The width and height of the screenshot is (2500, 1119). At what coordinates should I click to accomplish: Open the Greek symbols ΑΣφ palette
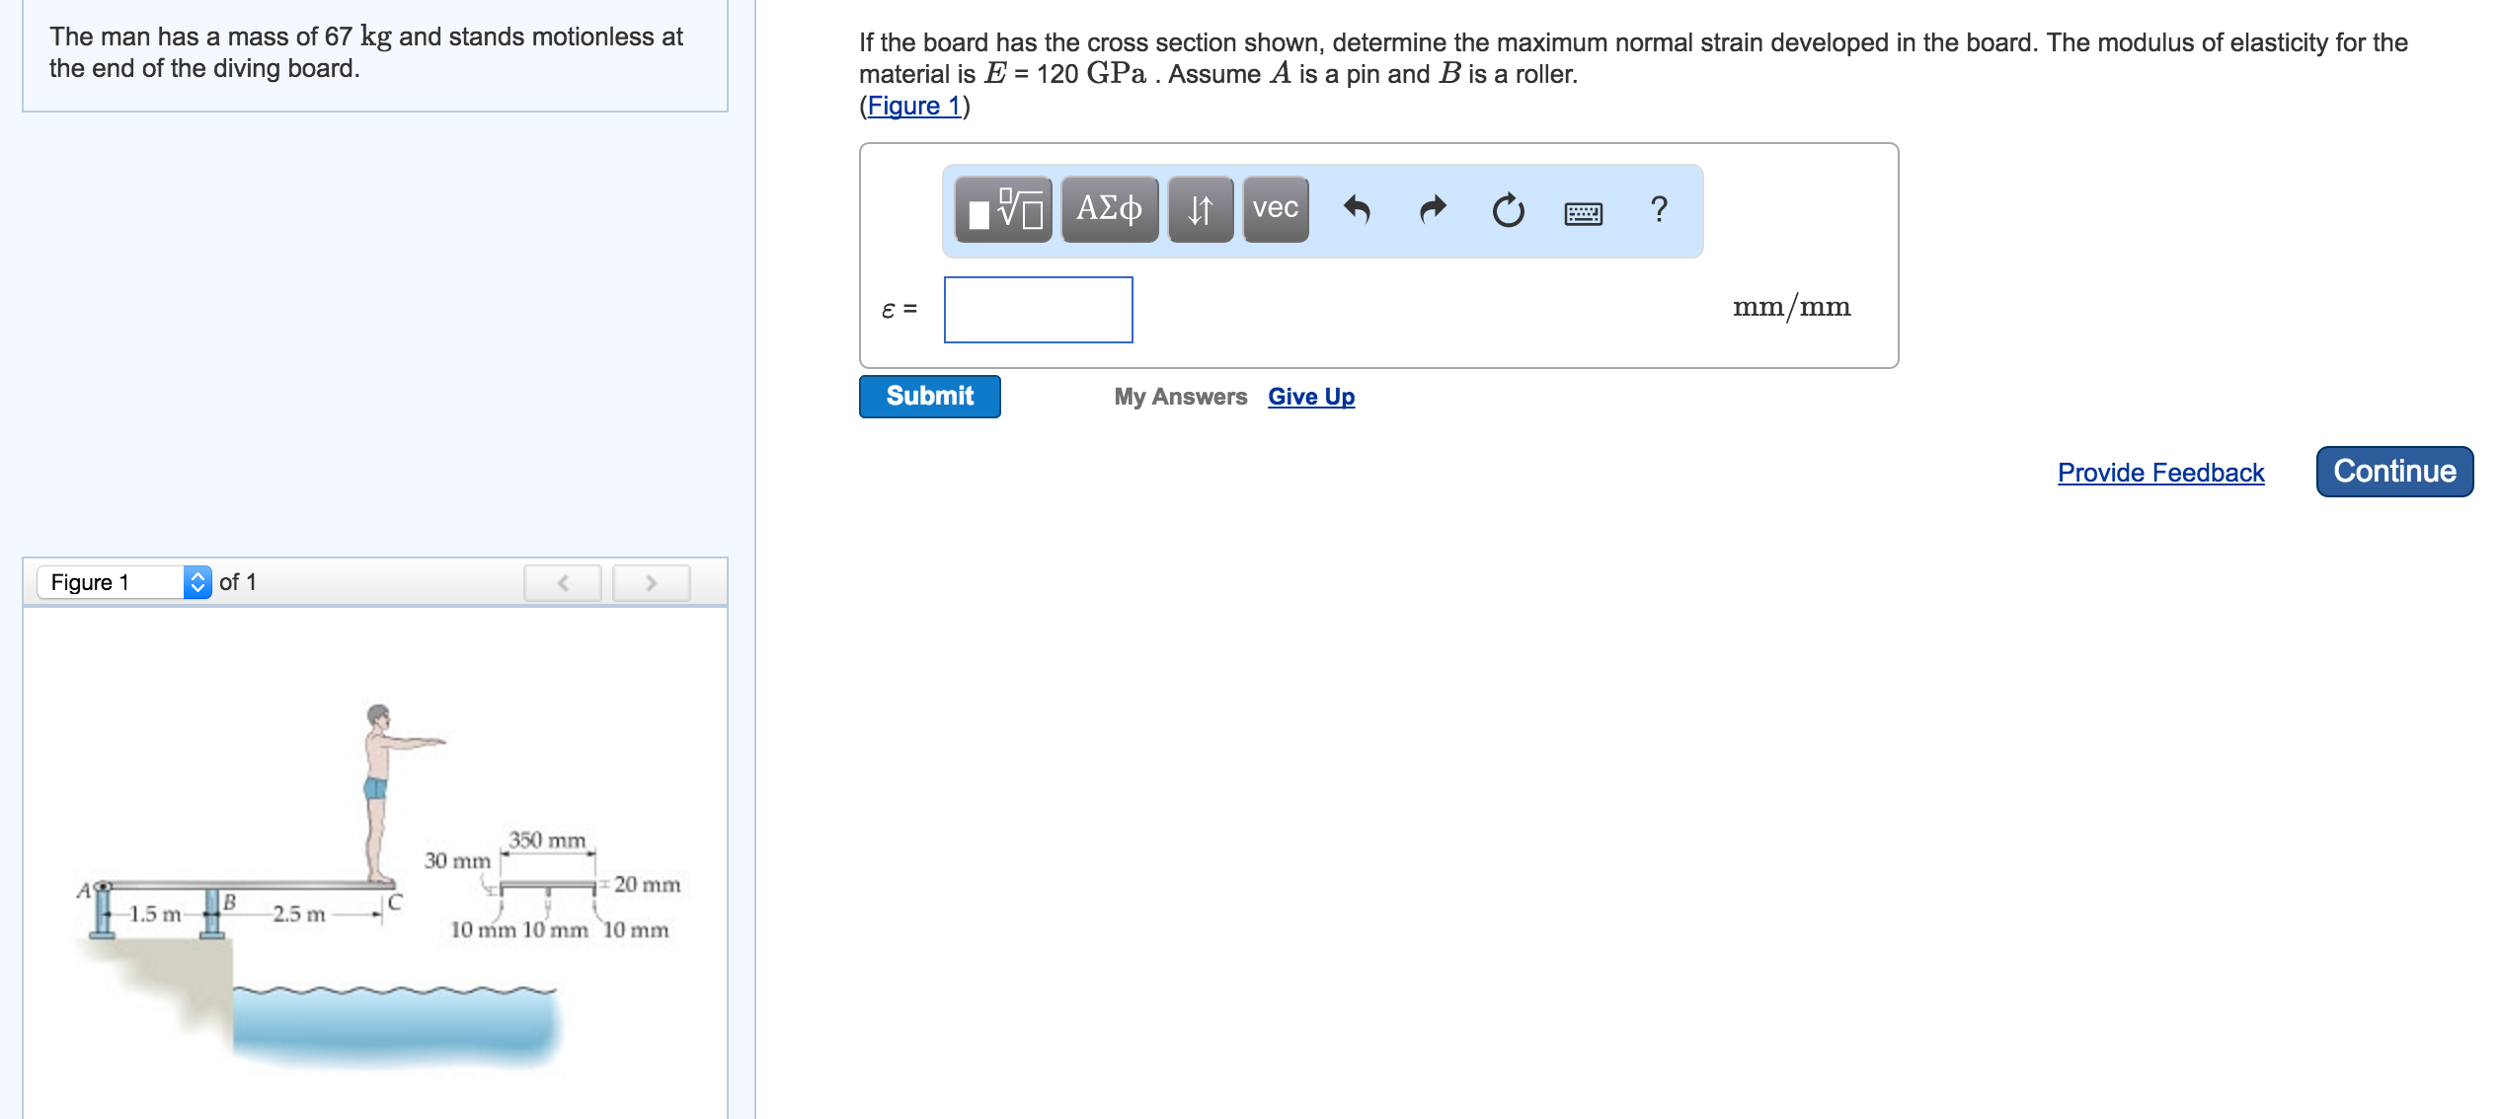1108,210
